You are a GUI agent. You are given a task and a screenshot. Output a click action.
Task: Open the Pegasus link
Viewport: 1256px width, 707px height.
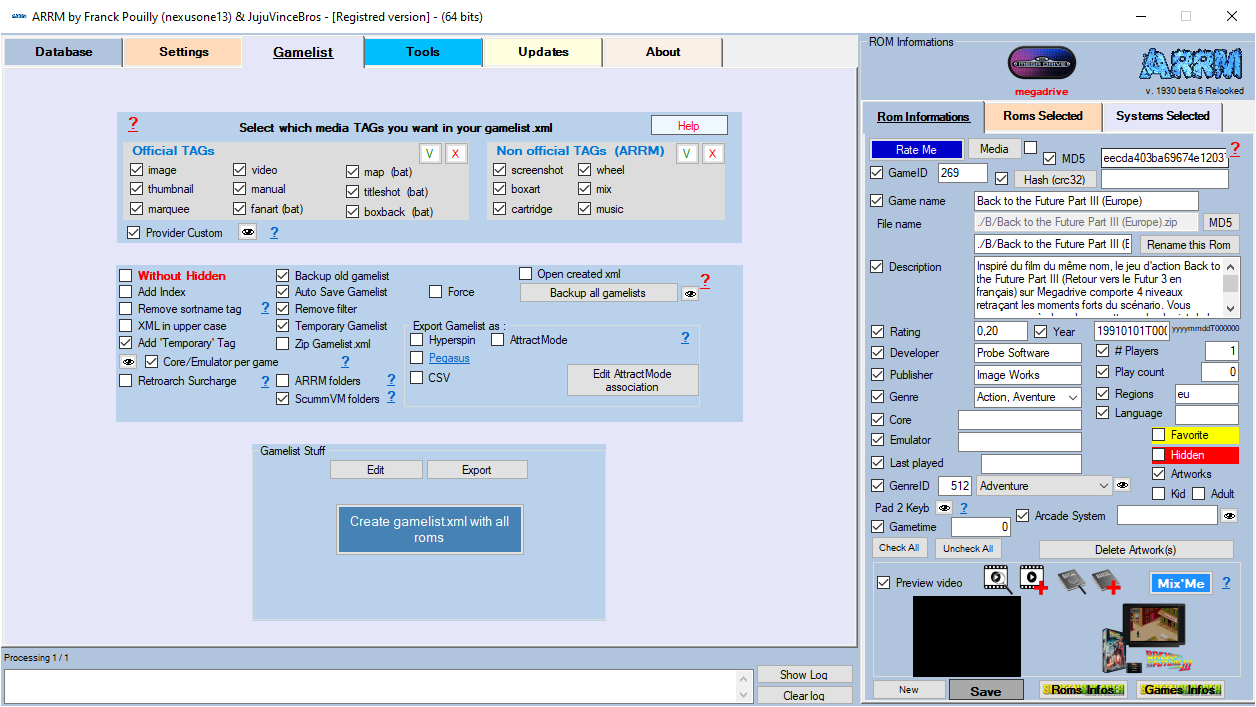[449, 358]
